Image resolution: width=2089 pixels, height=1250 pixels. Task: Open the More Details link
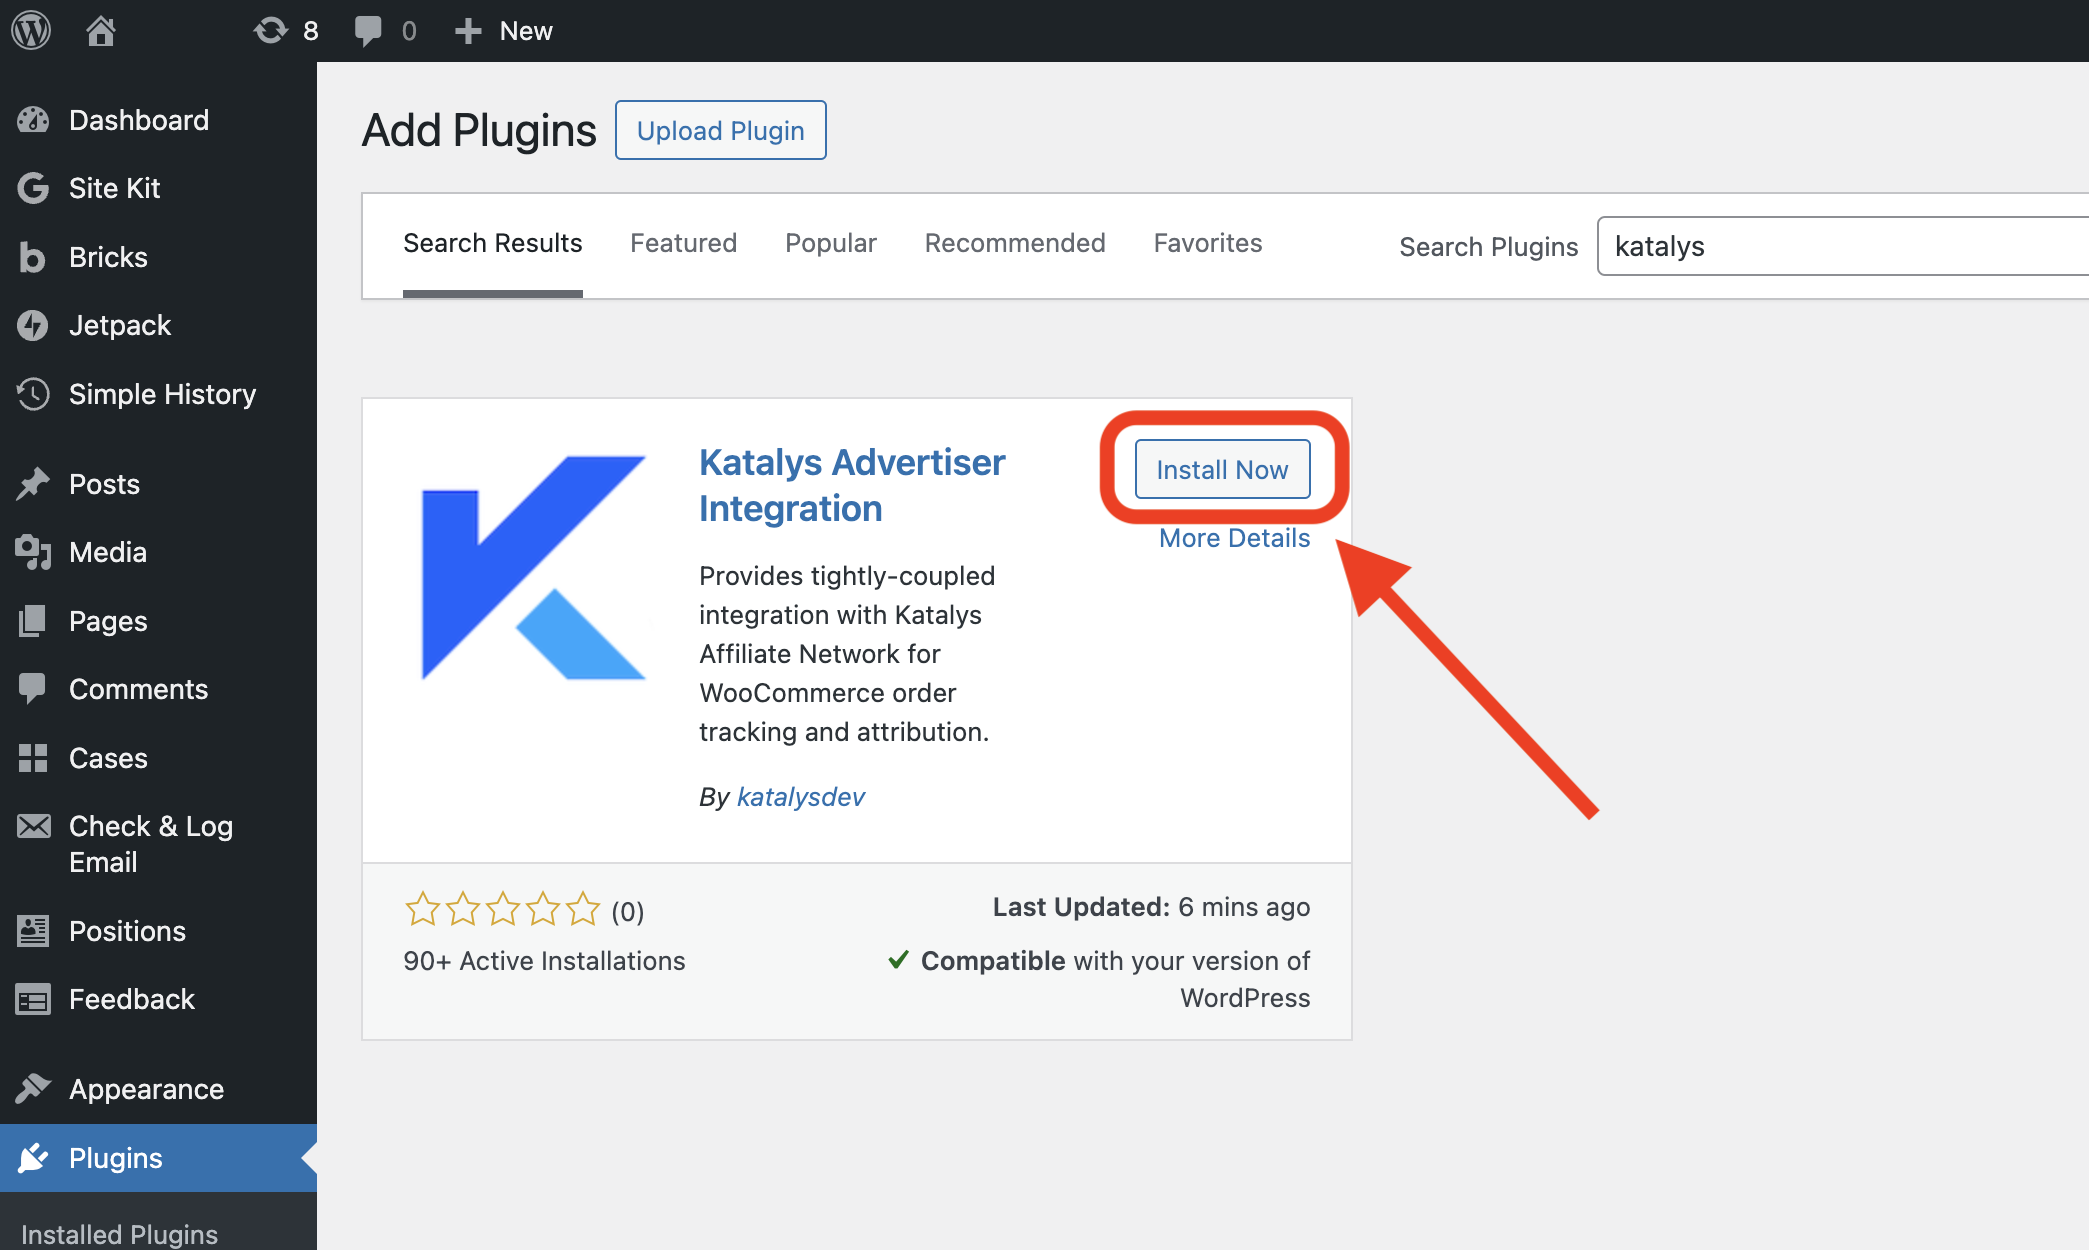tap(1234, 538)
